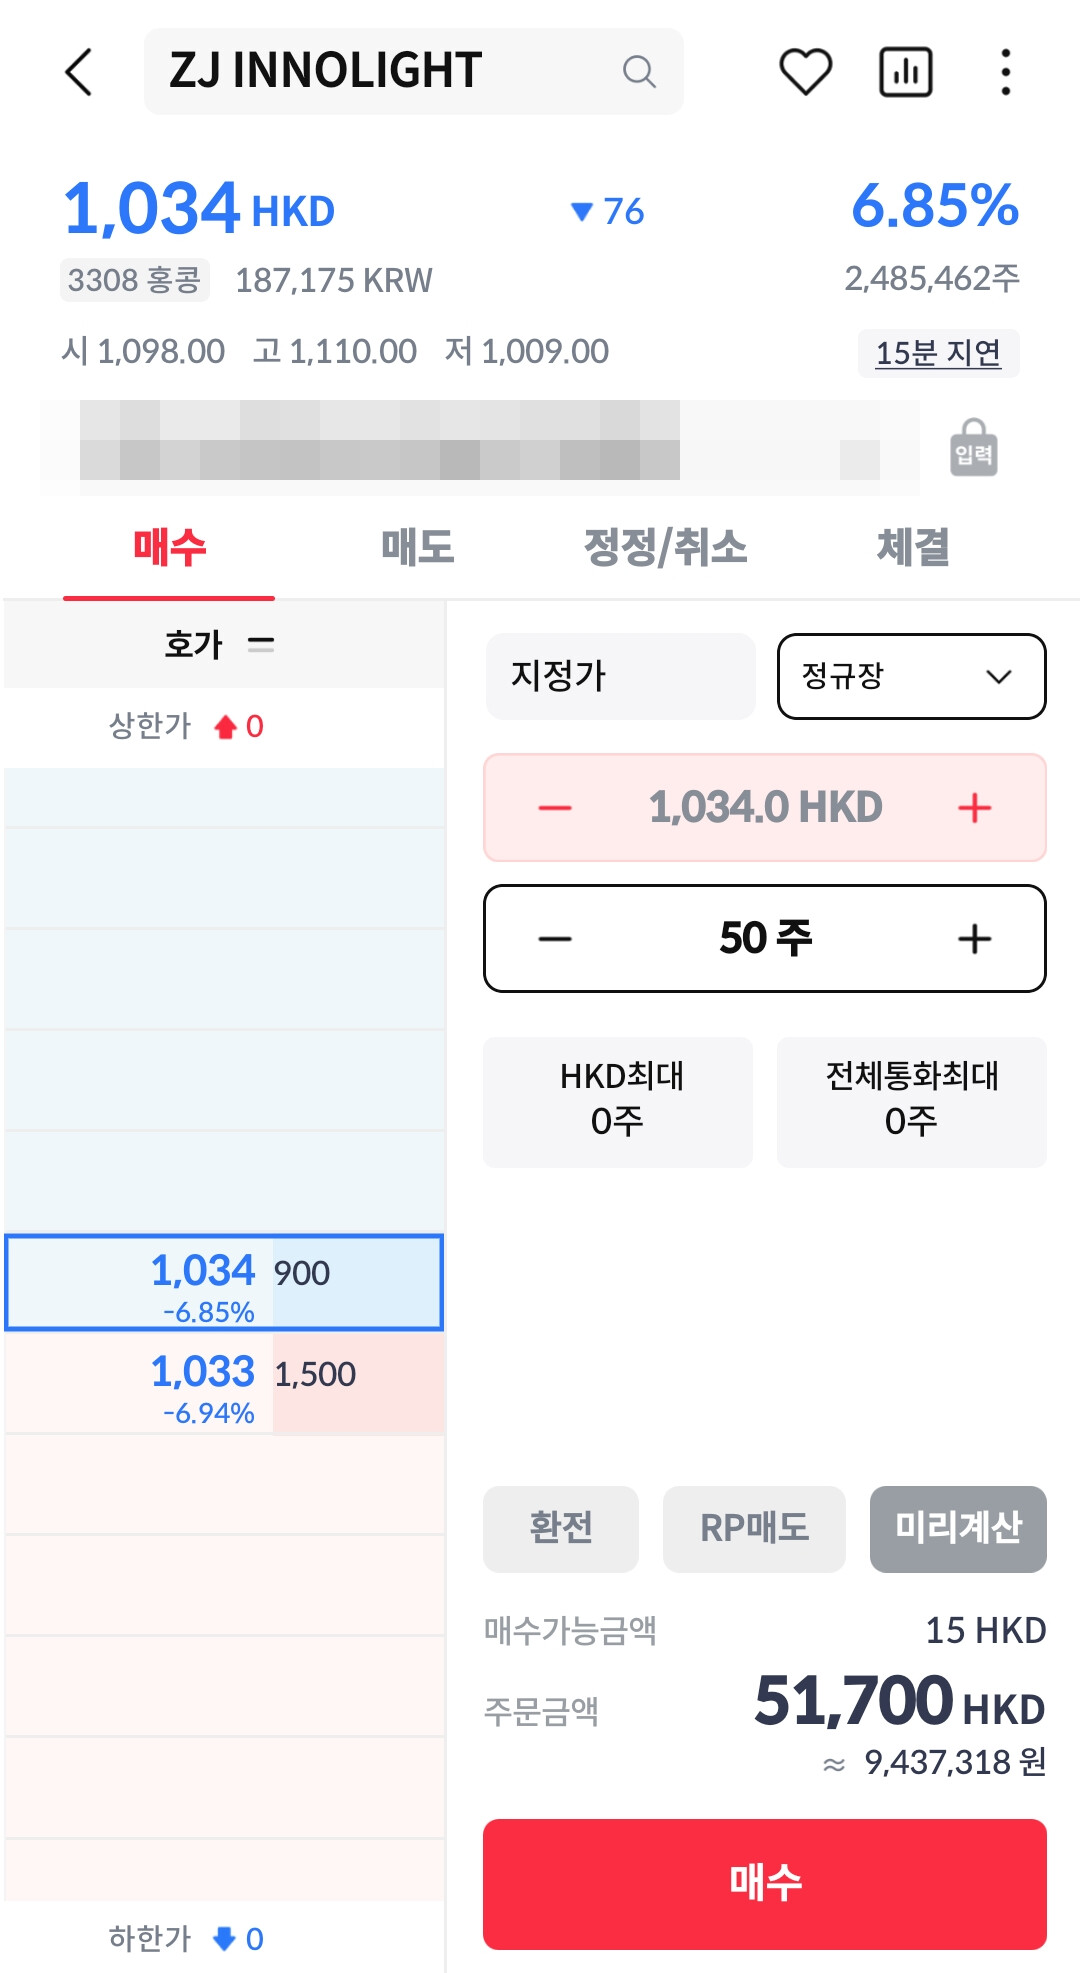Screen dimensions: 1080x1973
Task: Toggle the 호가 view mode icon
Action: pyautogui.click(x=261, y=644)
